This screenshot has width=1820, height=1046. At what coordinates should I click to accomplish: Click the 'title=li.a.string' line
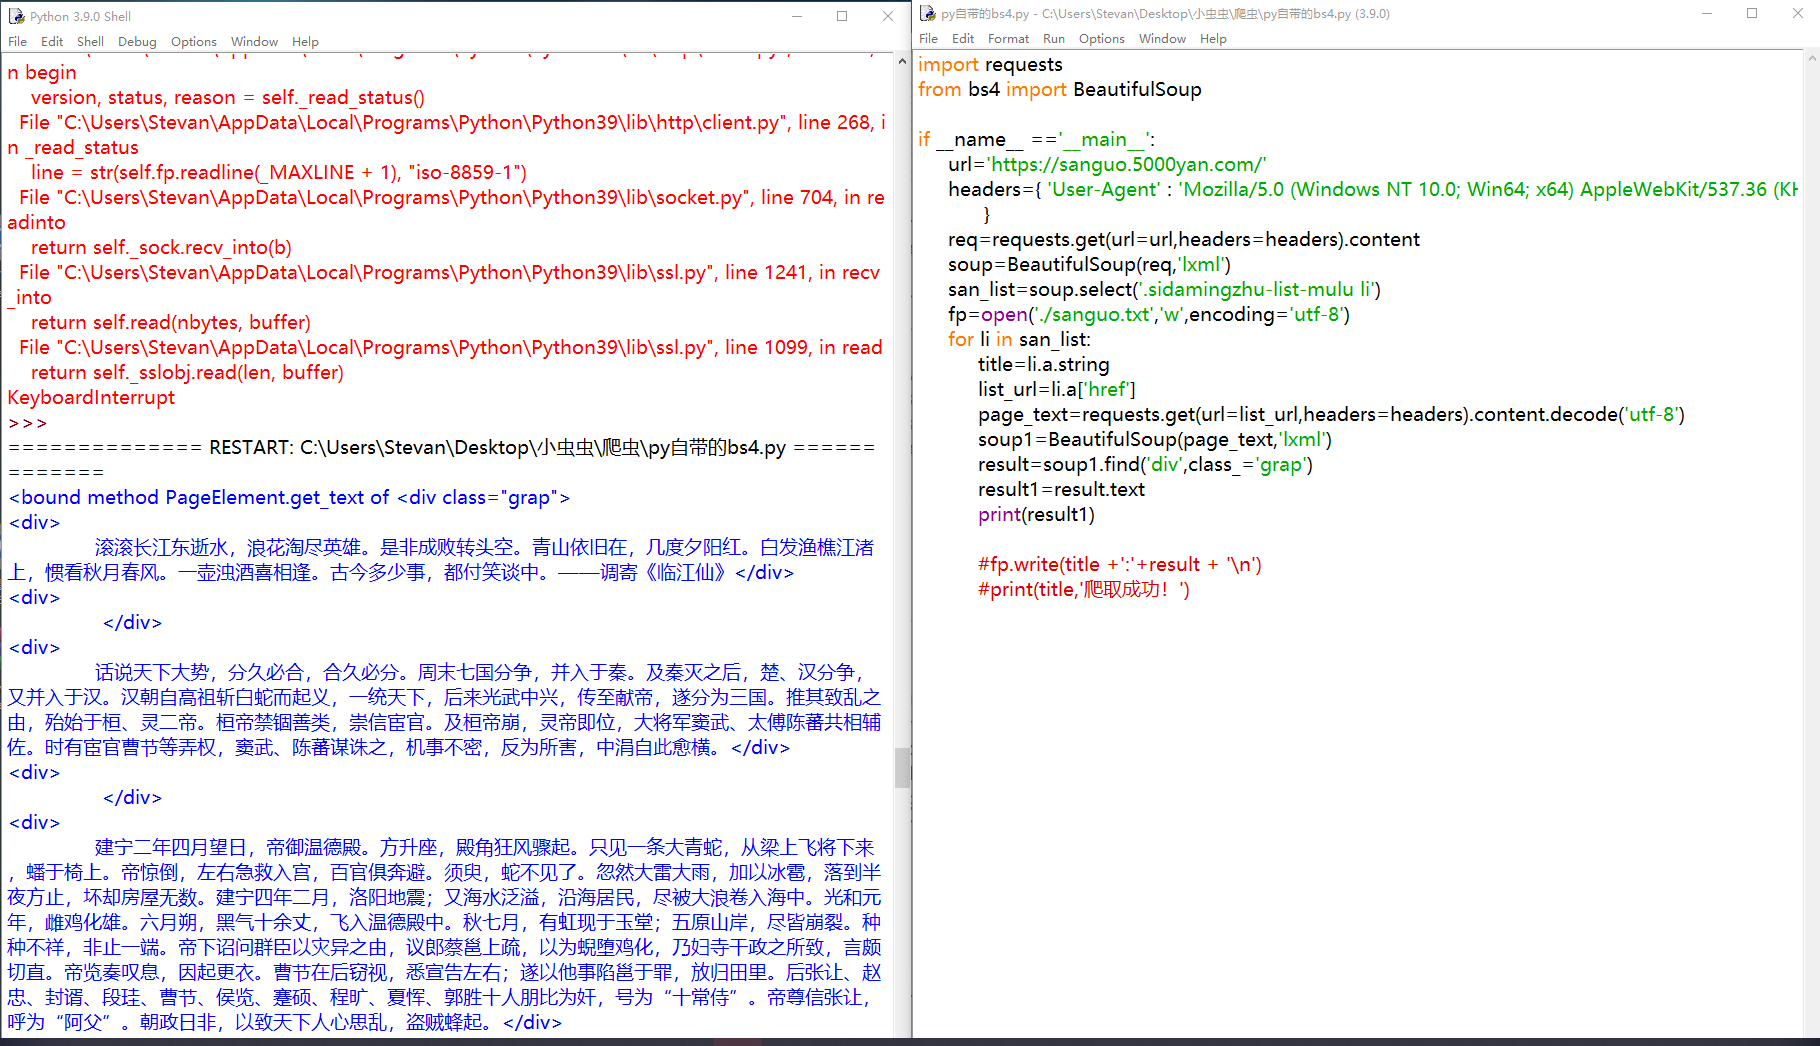pyautogui.click(x=1043, y=364)
